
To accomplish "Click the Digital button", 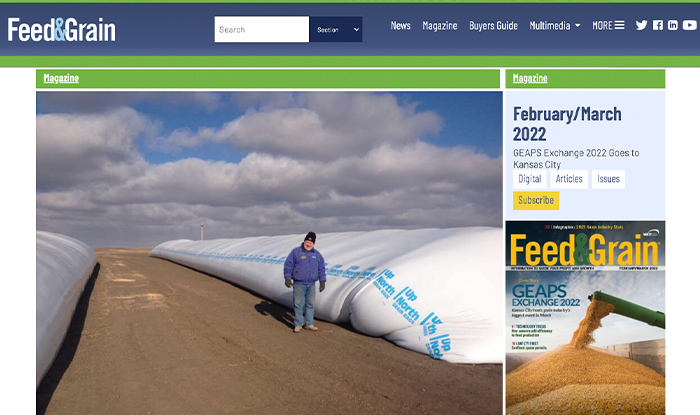I will 529,179.
